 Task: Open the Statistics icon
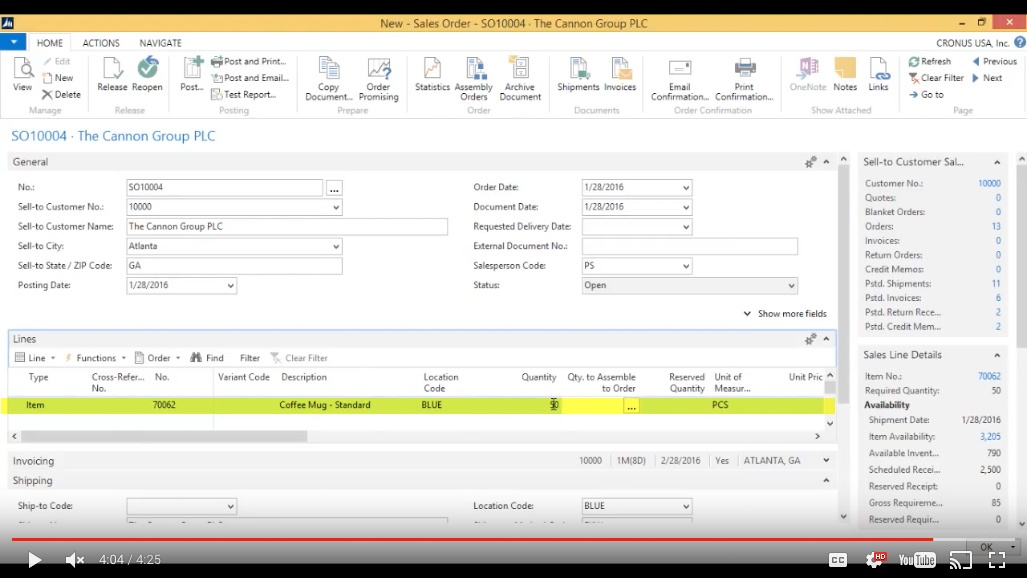(432, 74)
